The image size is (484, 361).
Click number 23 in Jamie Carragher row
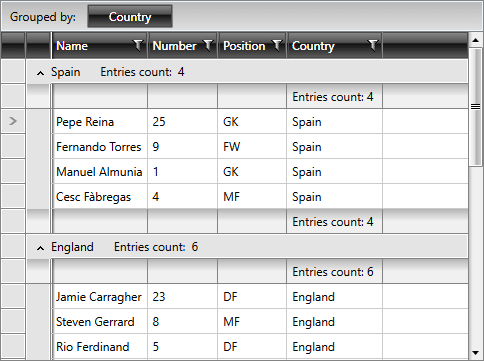(x=183, y=296)
